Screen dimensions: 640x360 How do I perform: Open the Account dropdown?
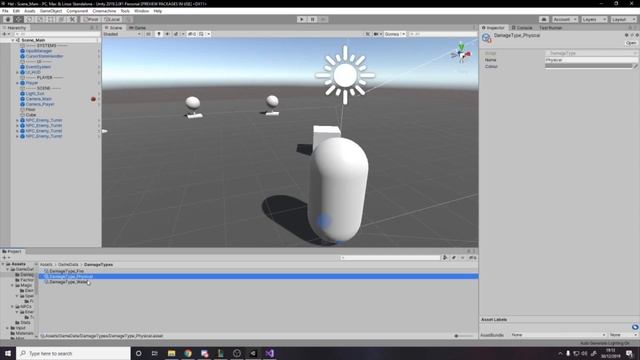pos(565,19)
